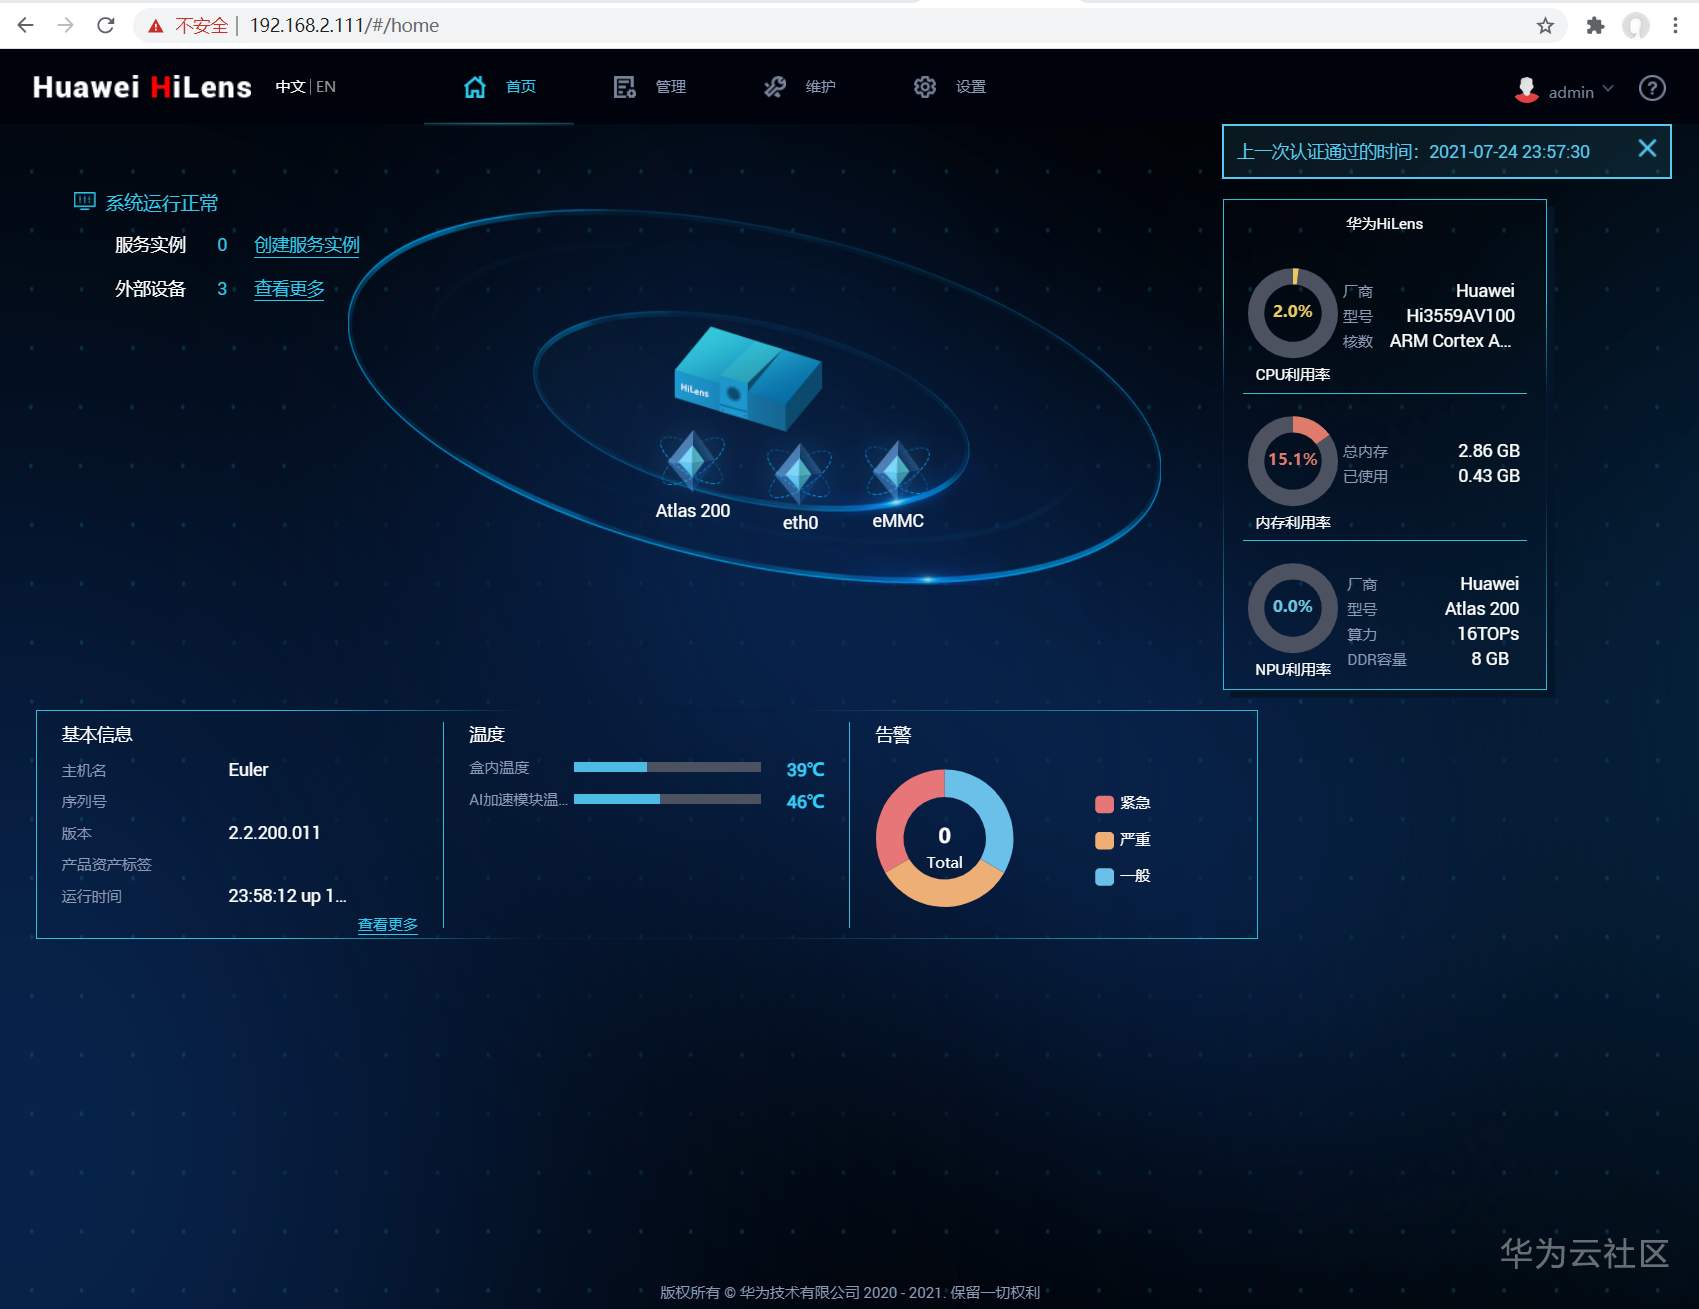Click the used memory value 0.43 GB
The image size is (1699, 1309).
click(x=1488, y=476)
